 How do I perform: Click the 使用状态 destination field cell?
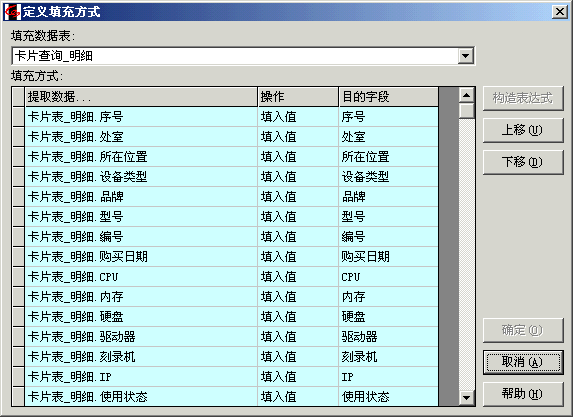[x=389, y=397]
